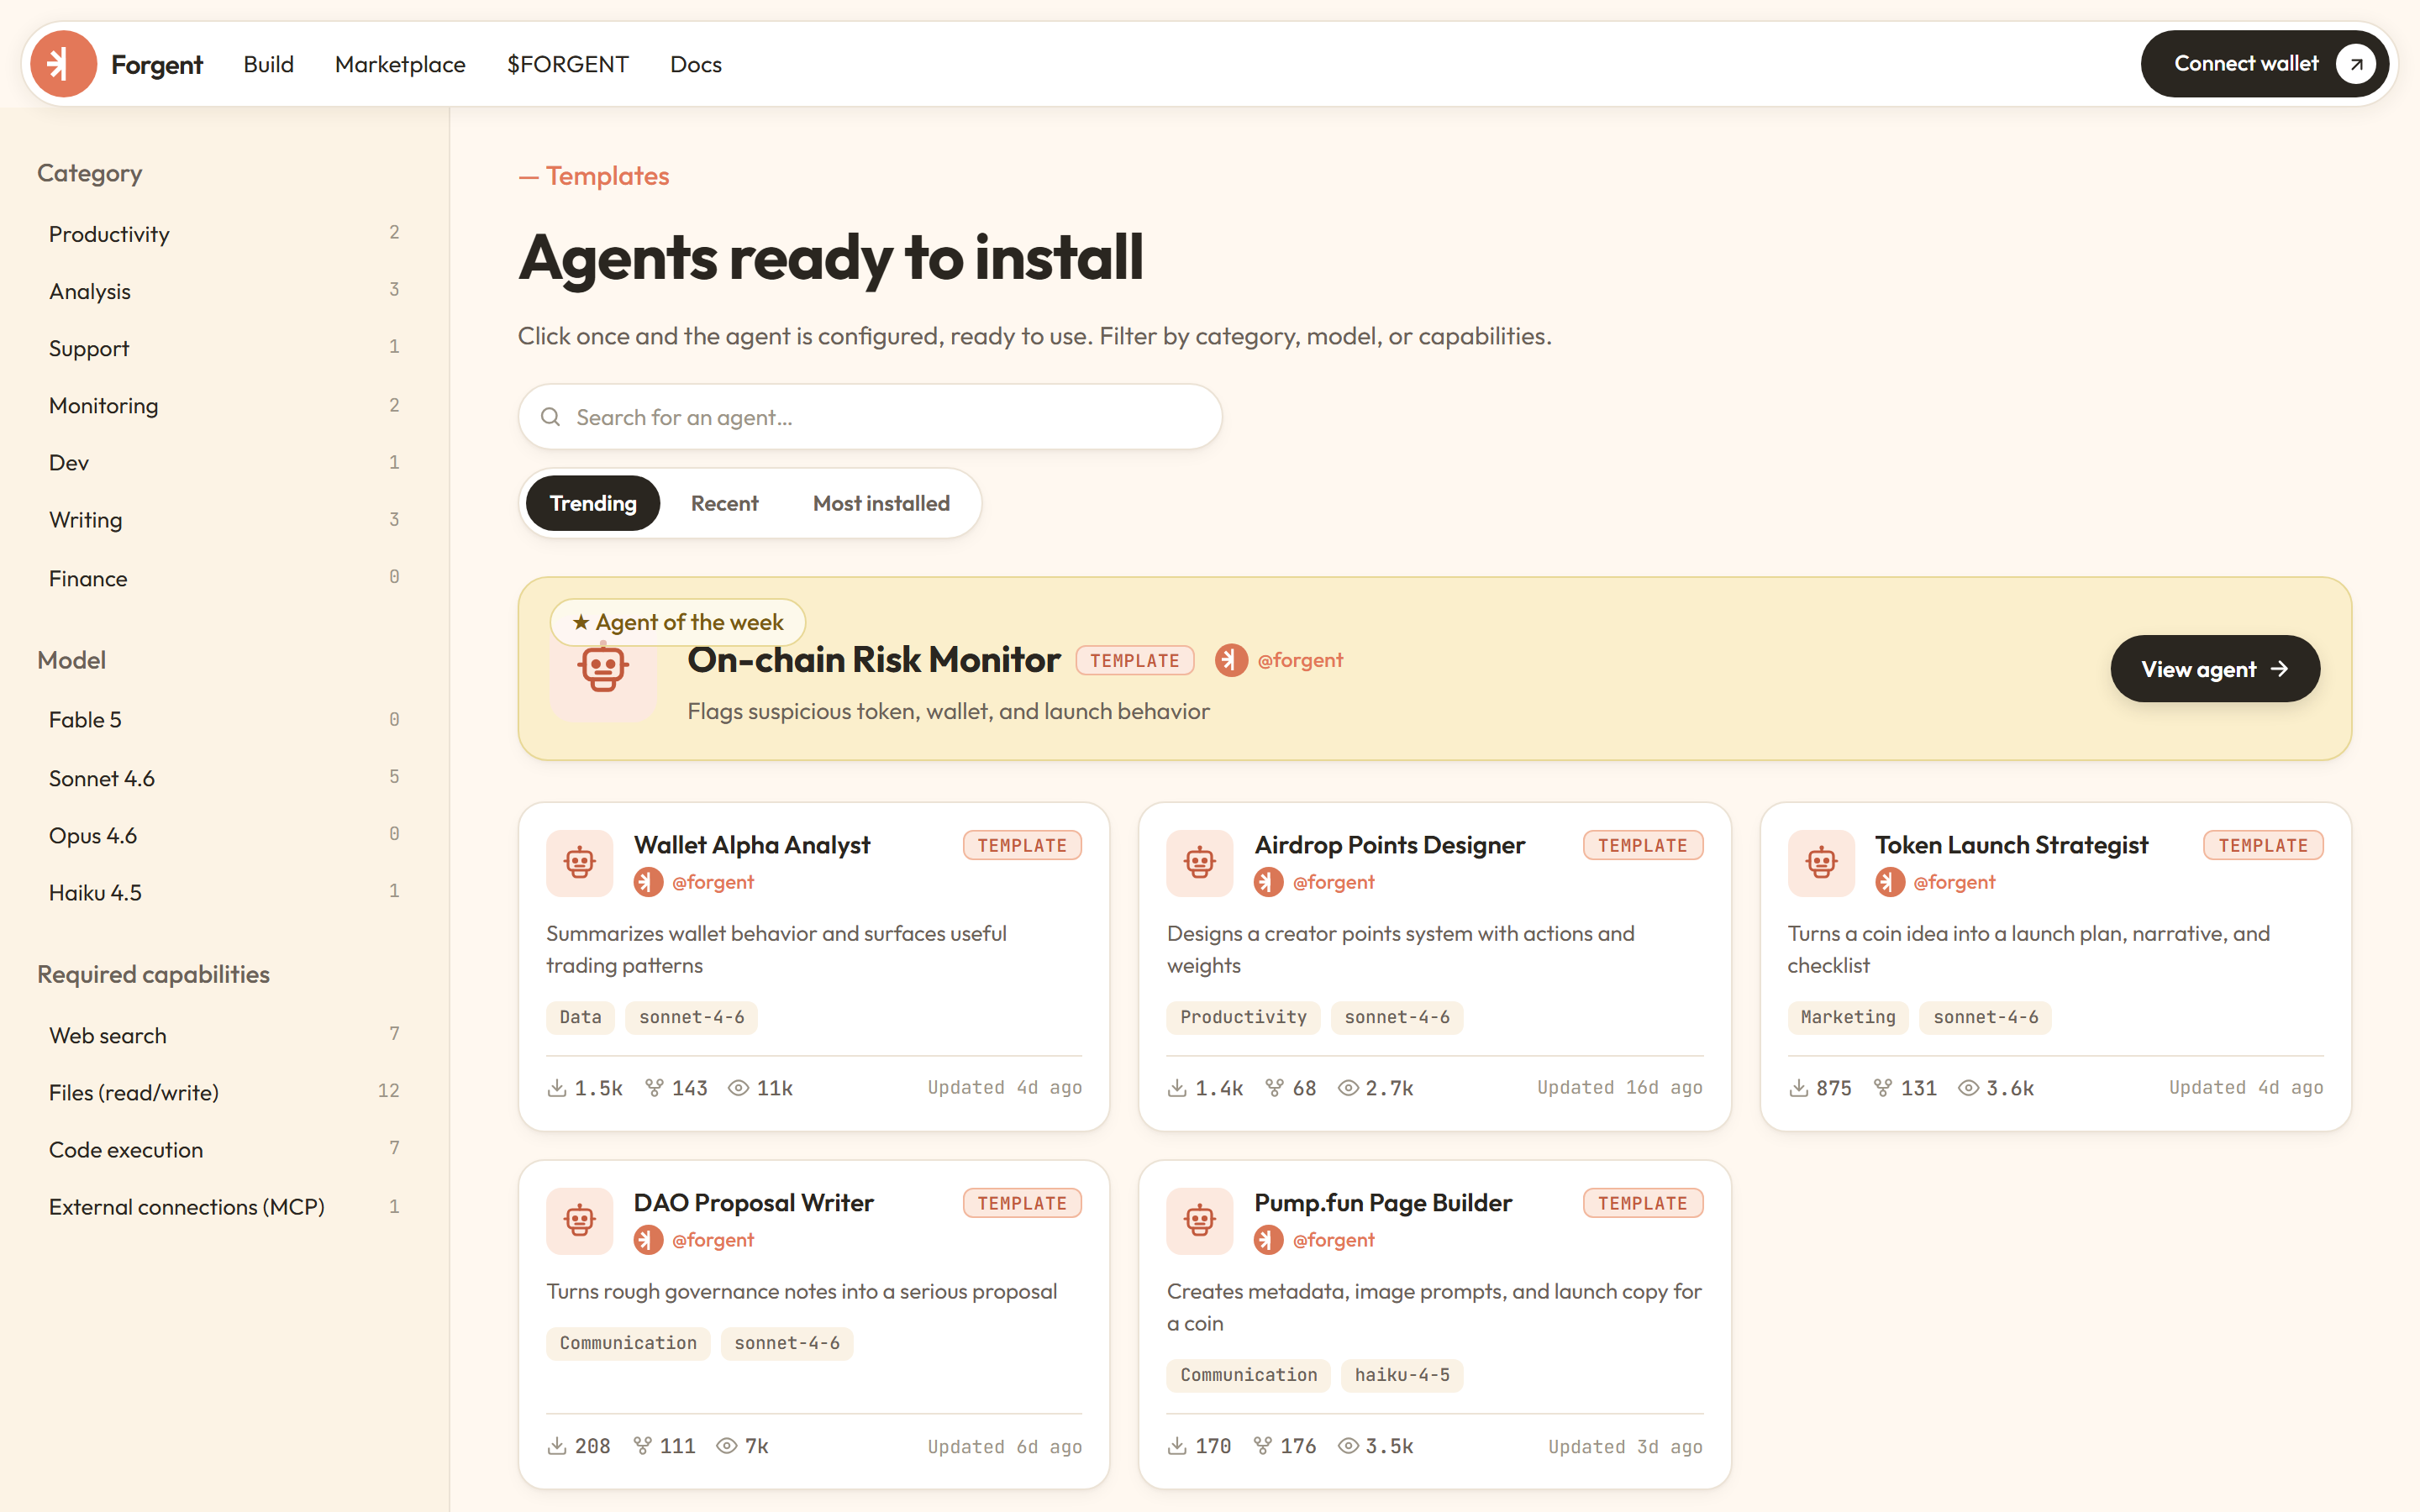Click @forgent link in DAO Proposal Writer card
Viewport: 2420px width, 1512px height.
point(712,1240)
